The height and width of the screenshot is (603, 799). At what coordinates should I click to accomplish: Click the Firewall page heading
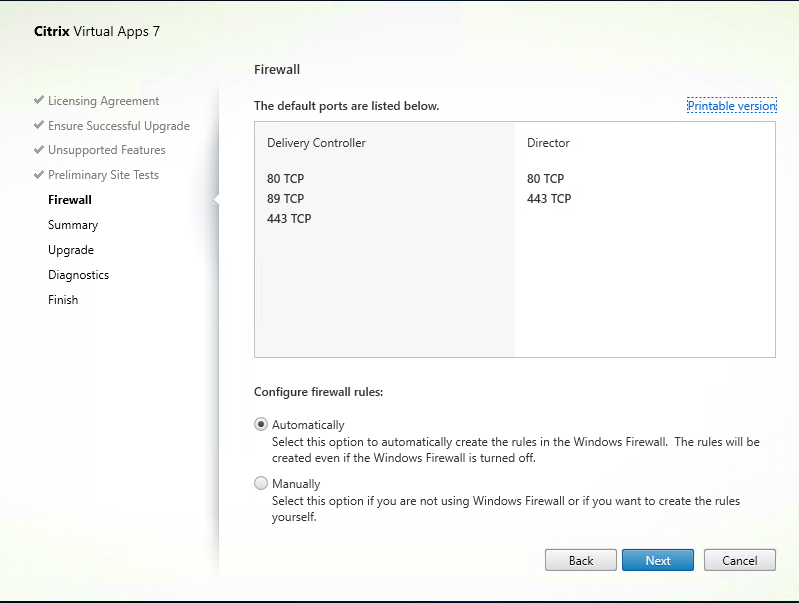tap(277, 69)
